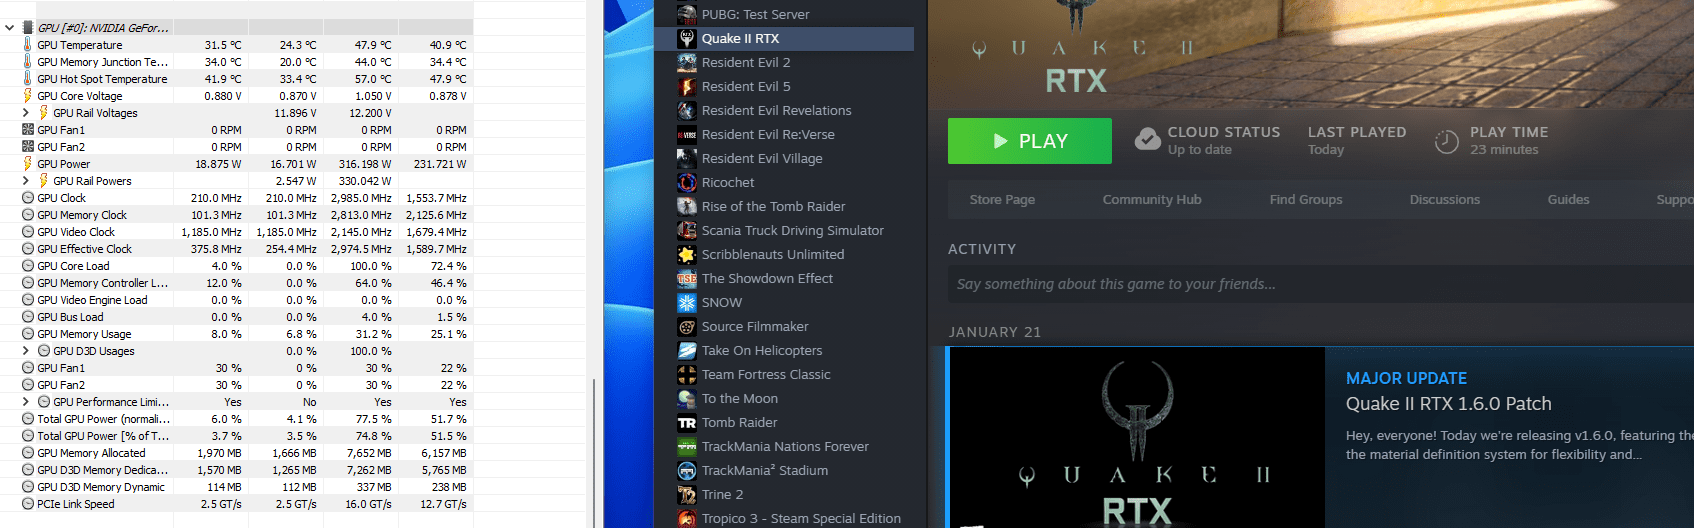Click the GPU Power lightning icon

click(27, 164)
